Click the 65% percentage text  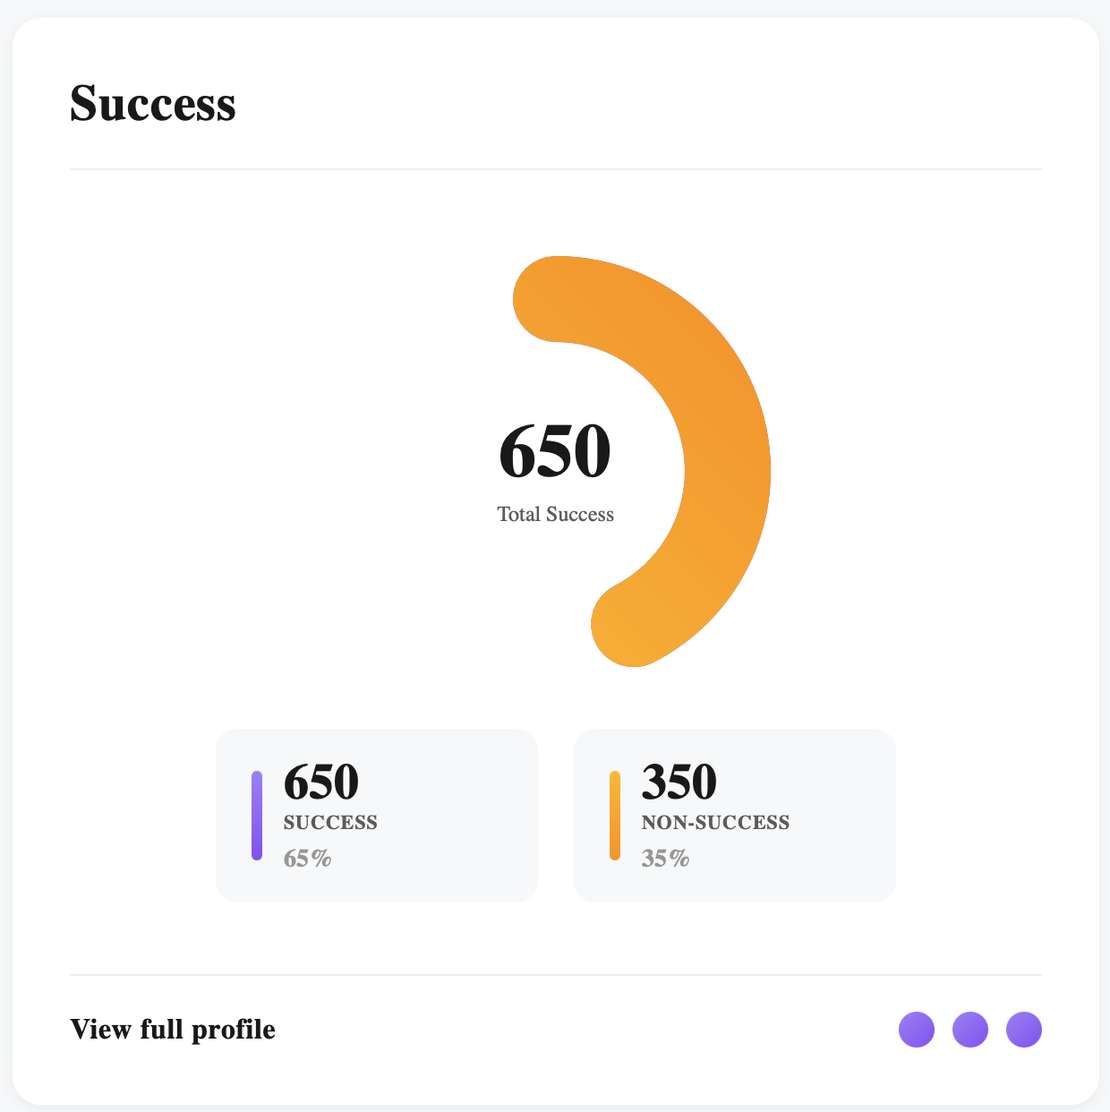coord(307,858)
